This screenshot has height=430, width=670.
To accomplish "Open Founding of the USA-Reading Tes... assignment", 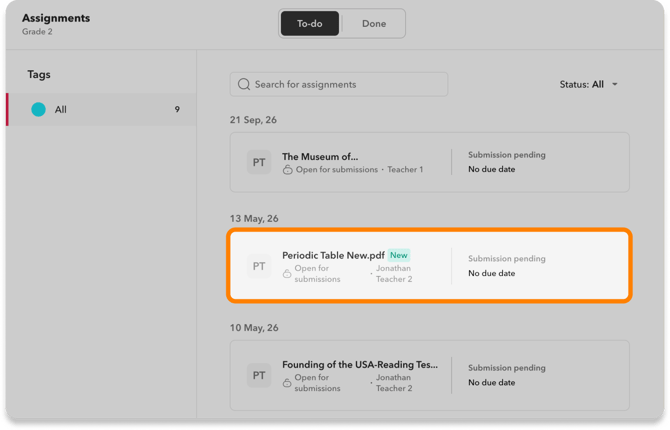I will coord(429,375).
